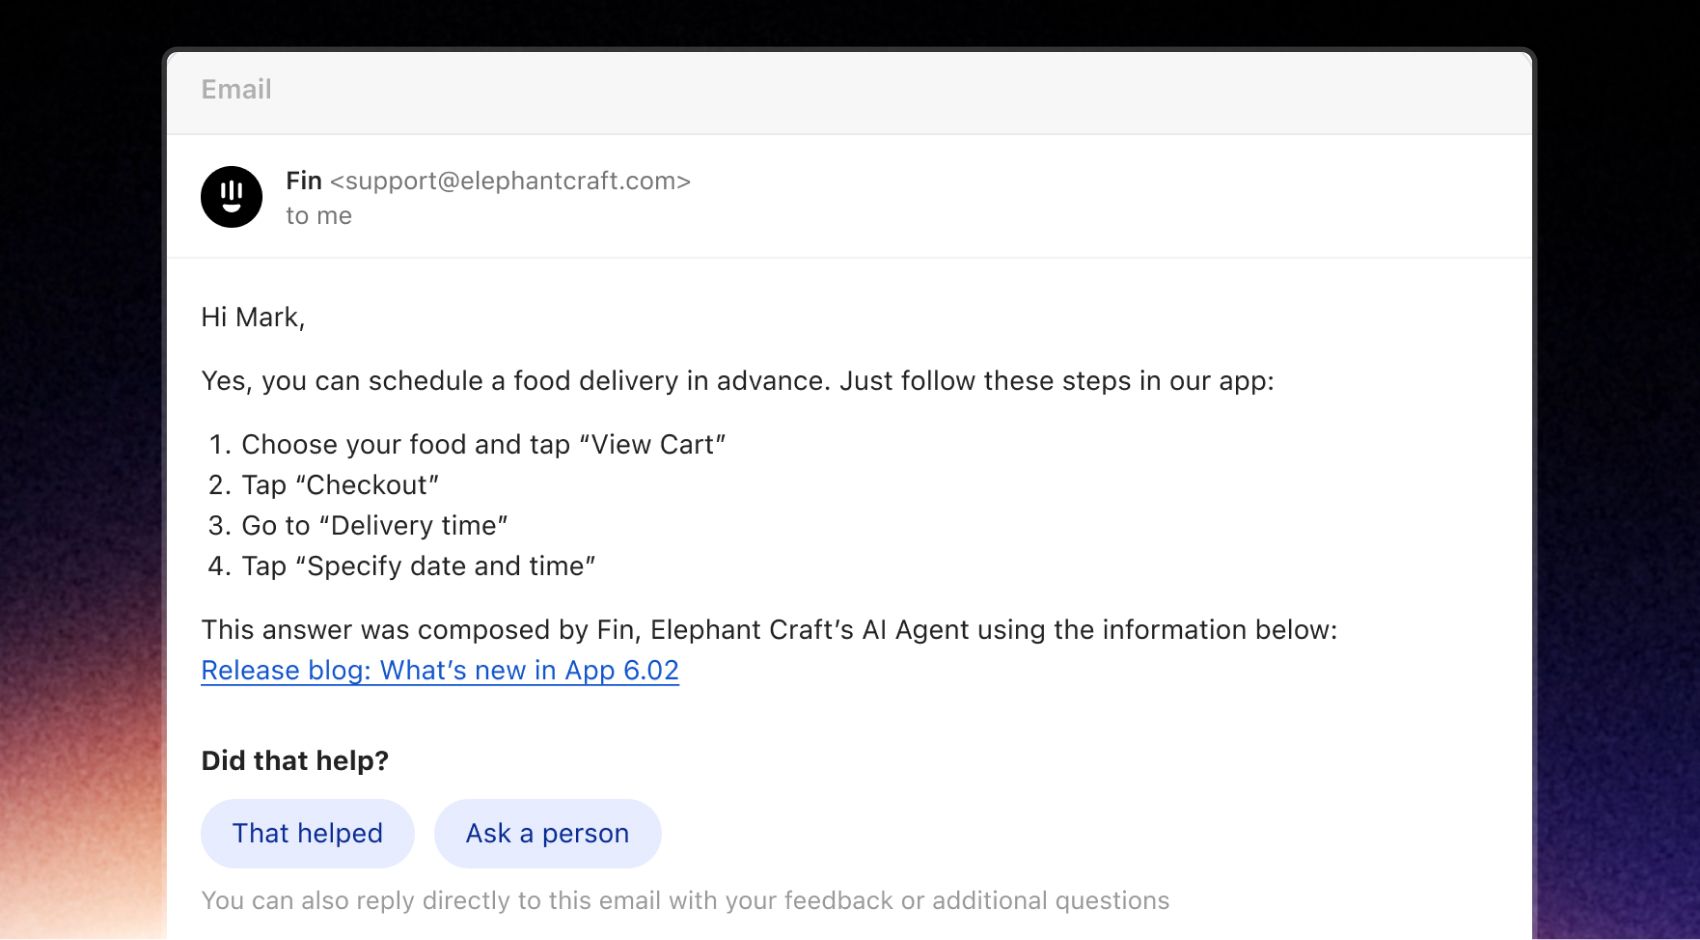The height and width of the screenshot is (940, 1700).
Task: Select the support@elephantcraft.com address
Action: tap(511, 181)
